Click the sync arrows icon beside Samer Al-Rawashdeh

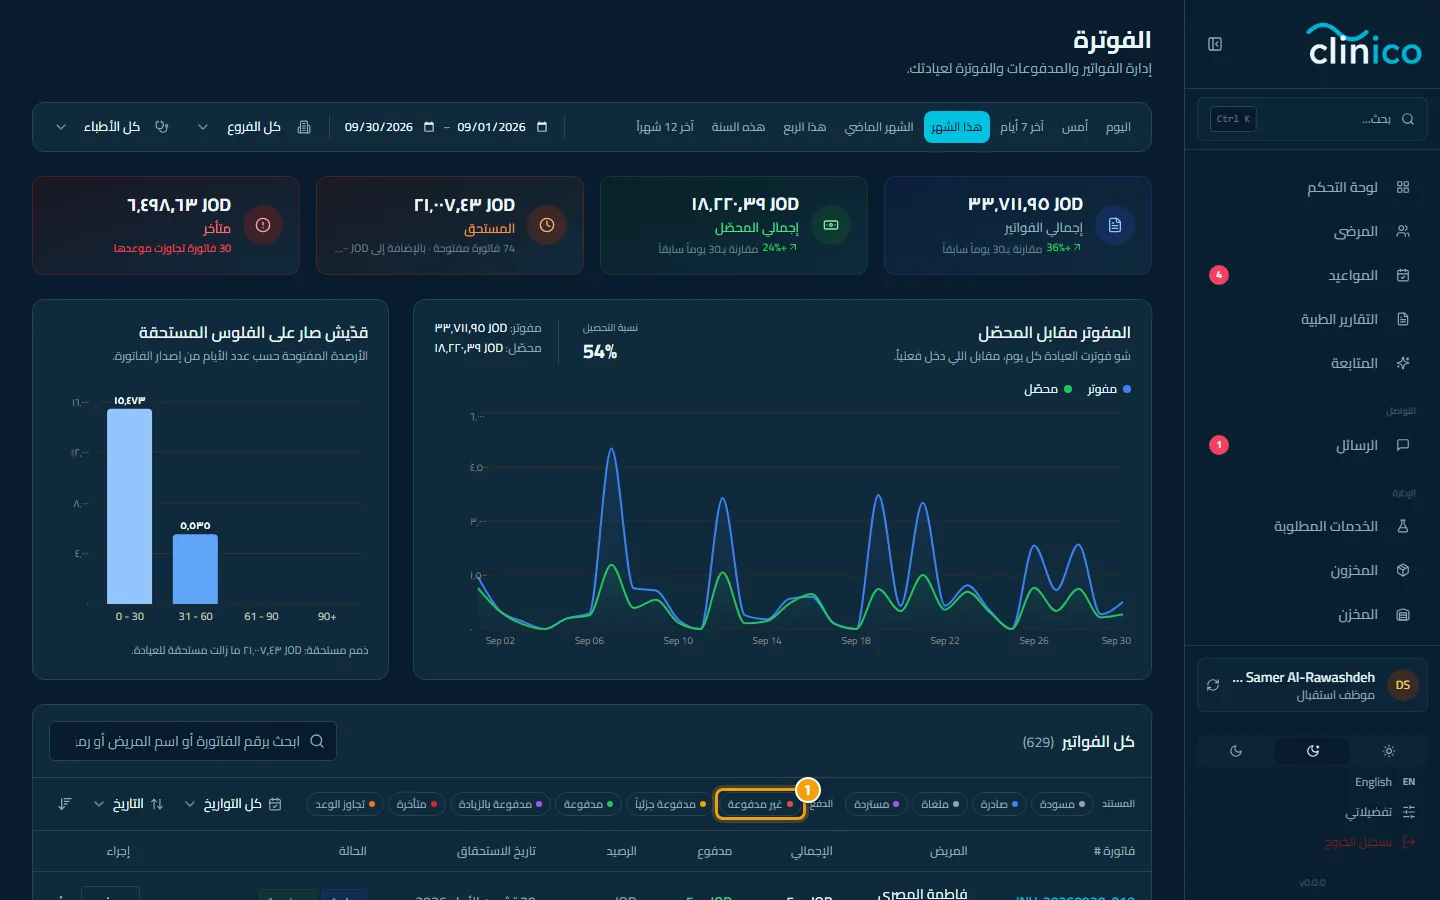[1213, 685]
